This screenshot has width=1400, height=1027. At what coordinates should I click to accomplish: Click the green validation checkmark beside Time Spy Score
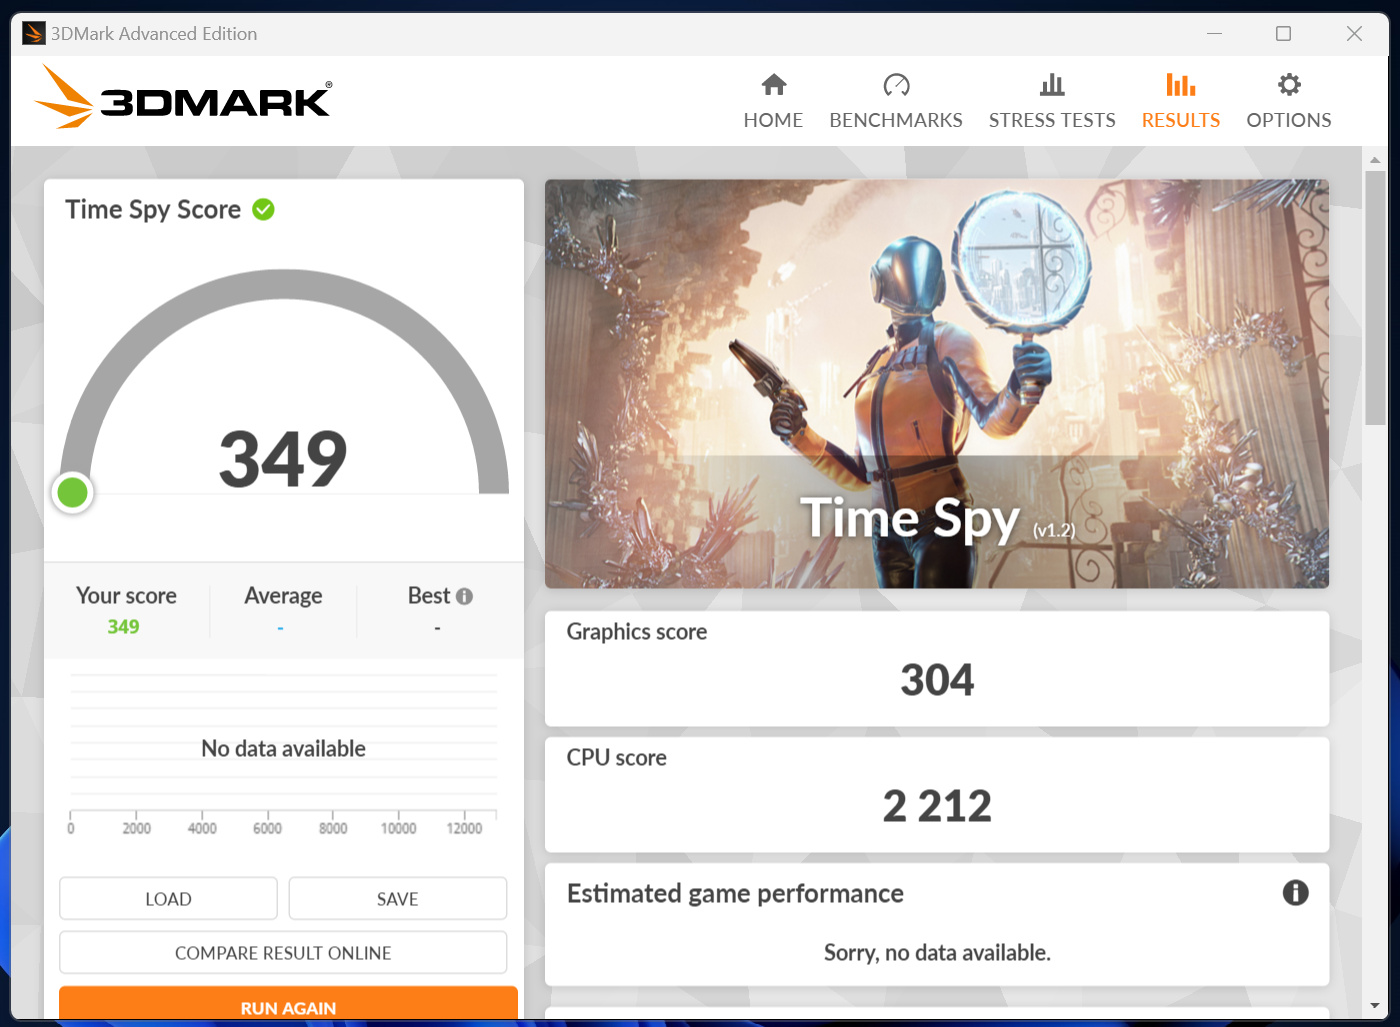(263, 209)
